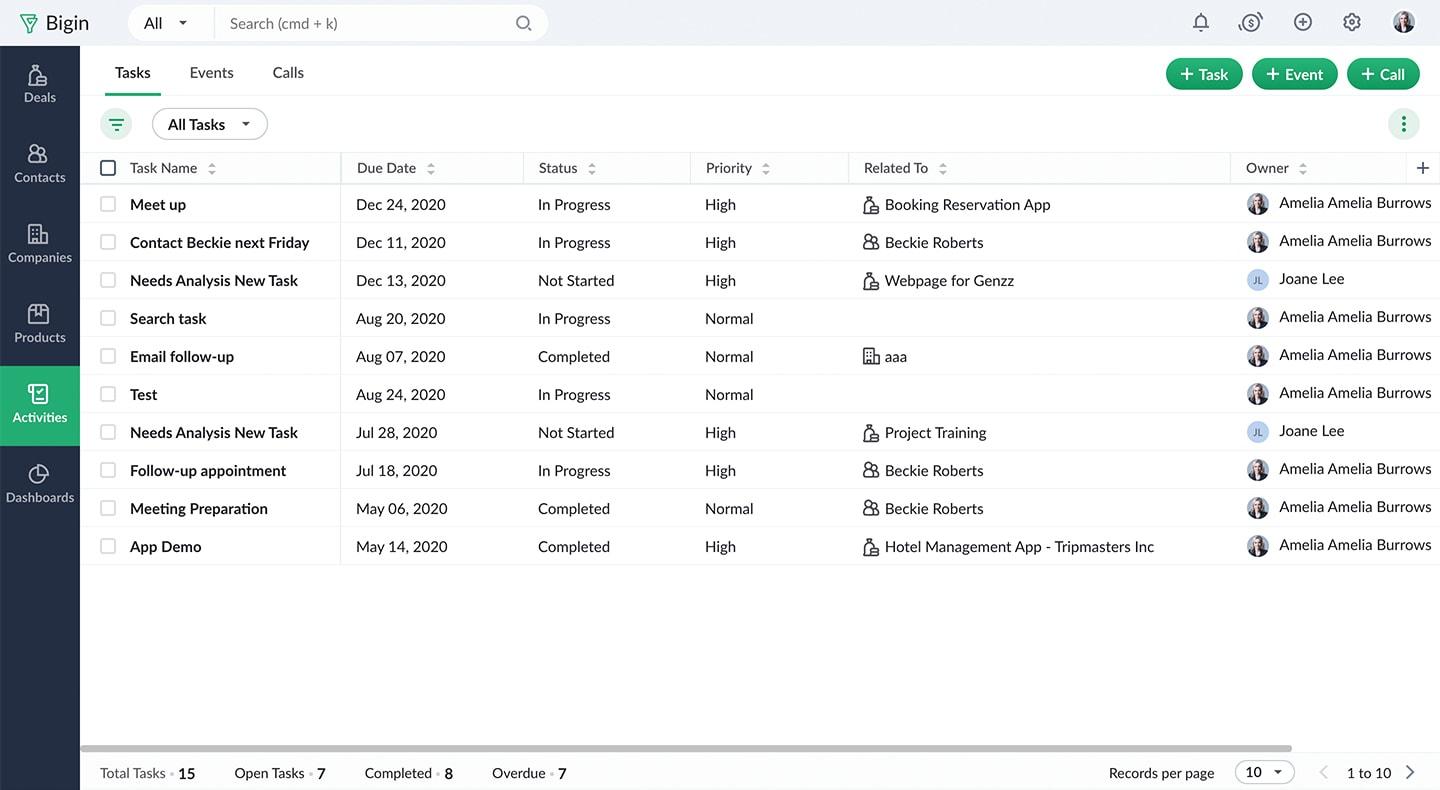Sort by Owner column arrows
This screenshot has width=1440, height=790.
(x=1303, y=169)
